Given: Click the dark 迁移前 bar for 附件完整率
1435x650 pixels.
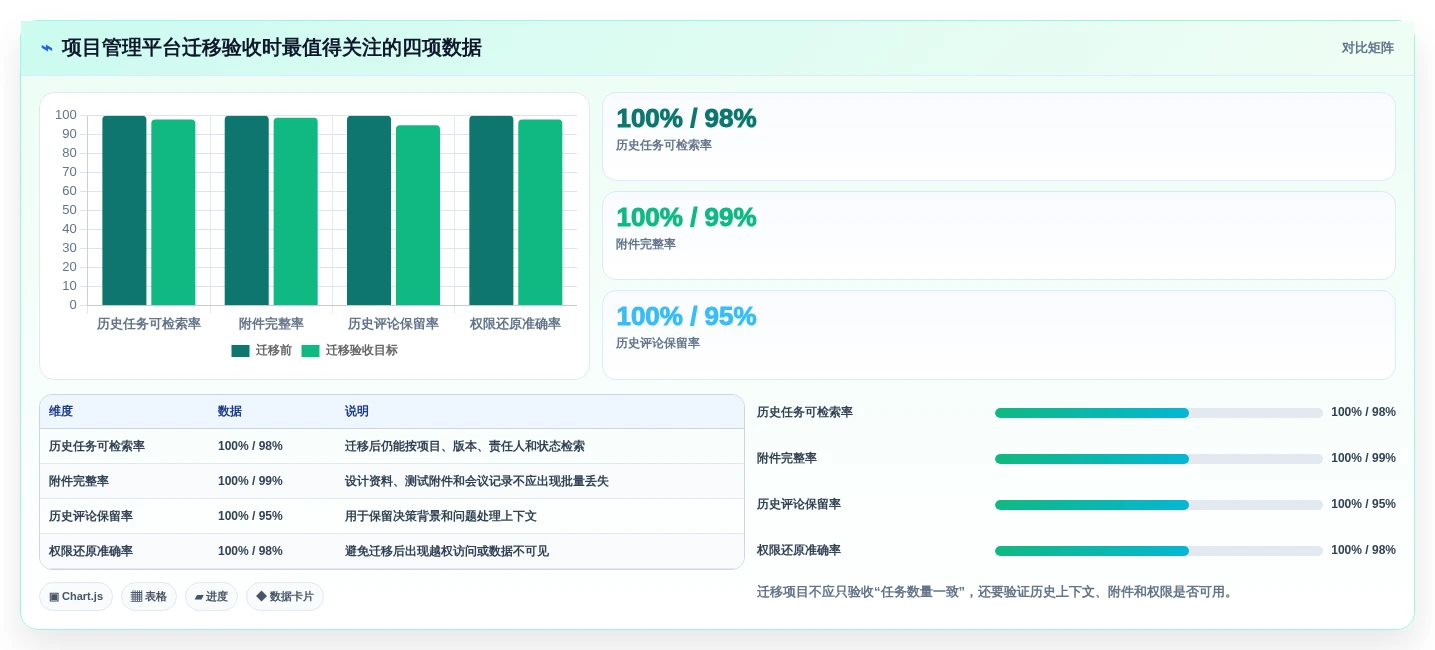Looking at the screenshot, I should click(x=246, y=211).
